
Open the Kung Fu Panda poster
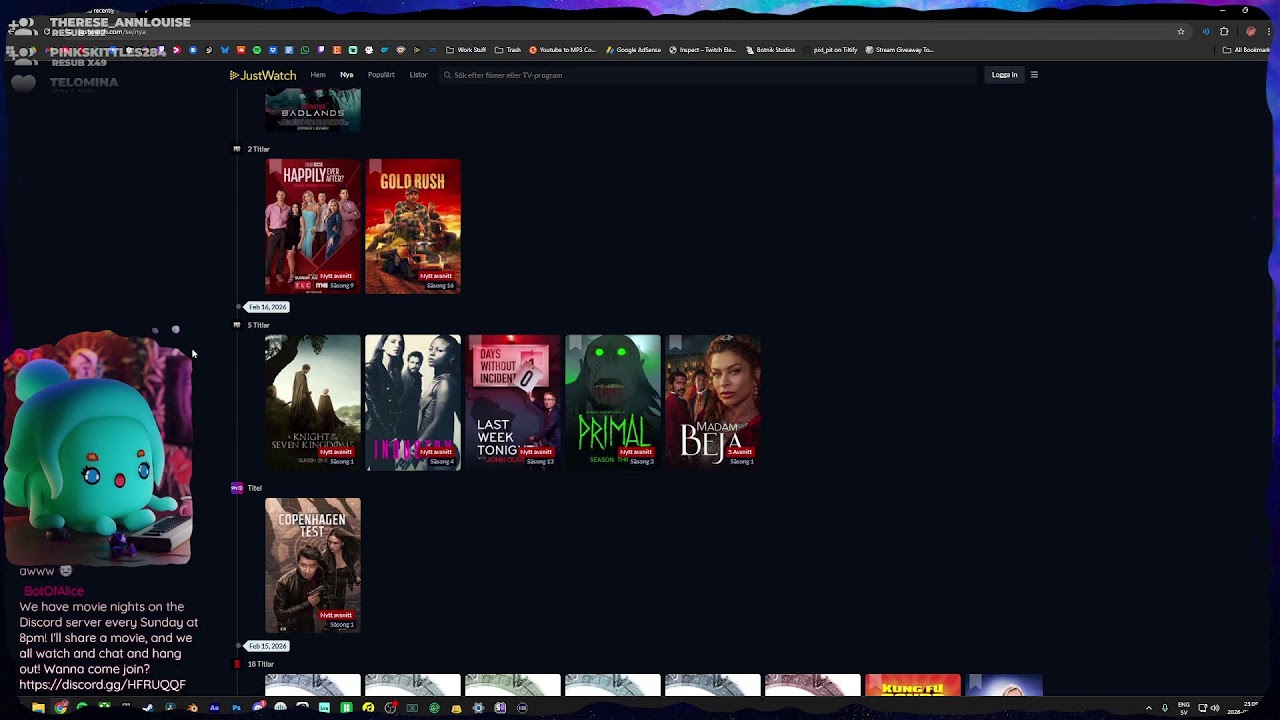pos(913,684)
